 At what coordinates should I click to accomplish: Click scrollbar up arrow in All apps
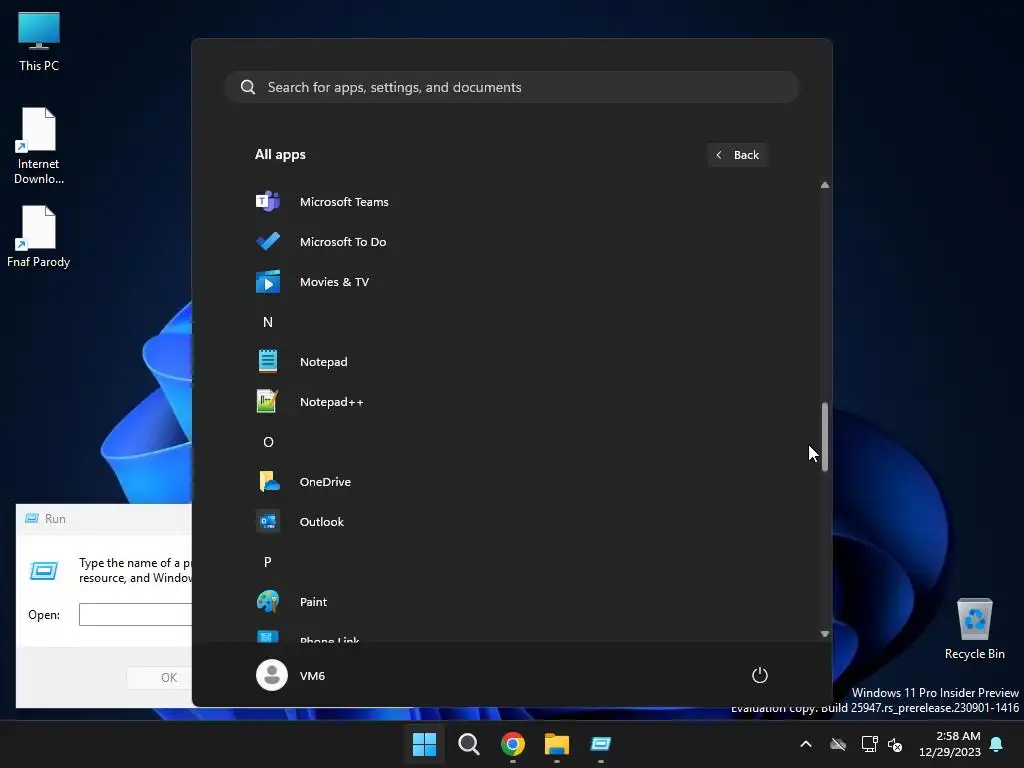point(825,185)
